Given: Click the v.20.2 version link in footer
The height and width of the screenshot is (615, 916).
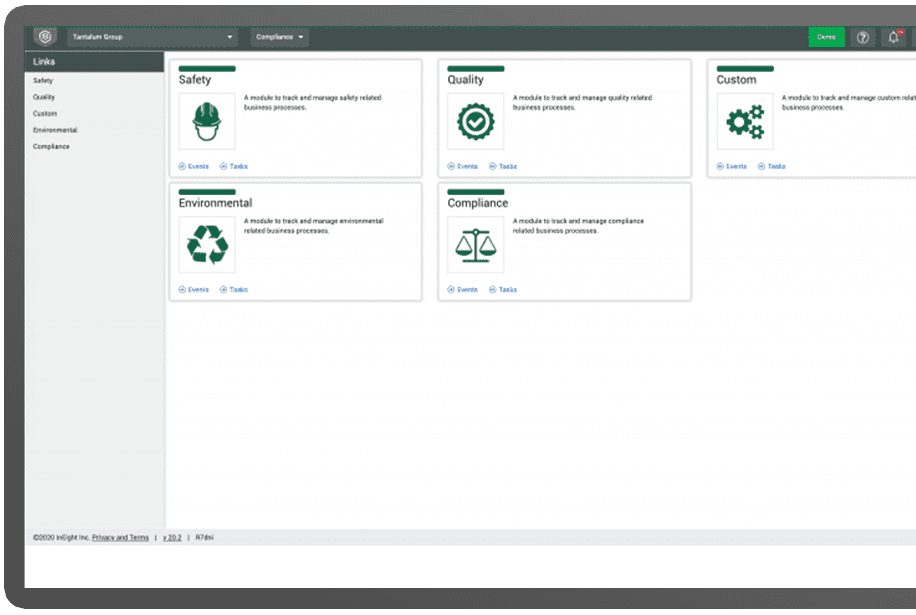Looking at the screenshot, I should click(171, 538).
